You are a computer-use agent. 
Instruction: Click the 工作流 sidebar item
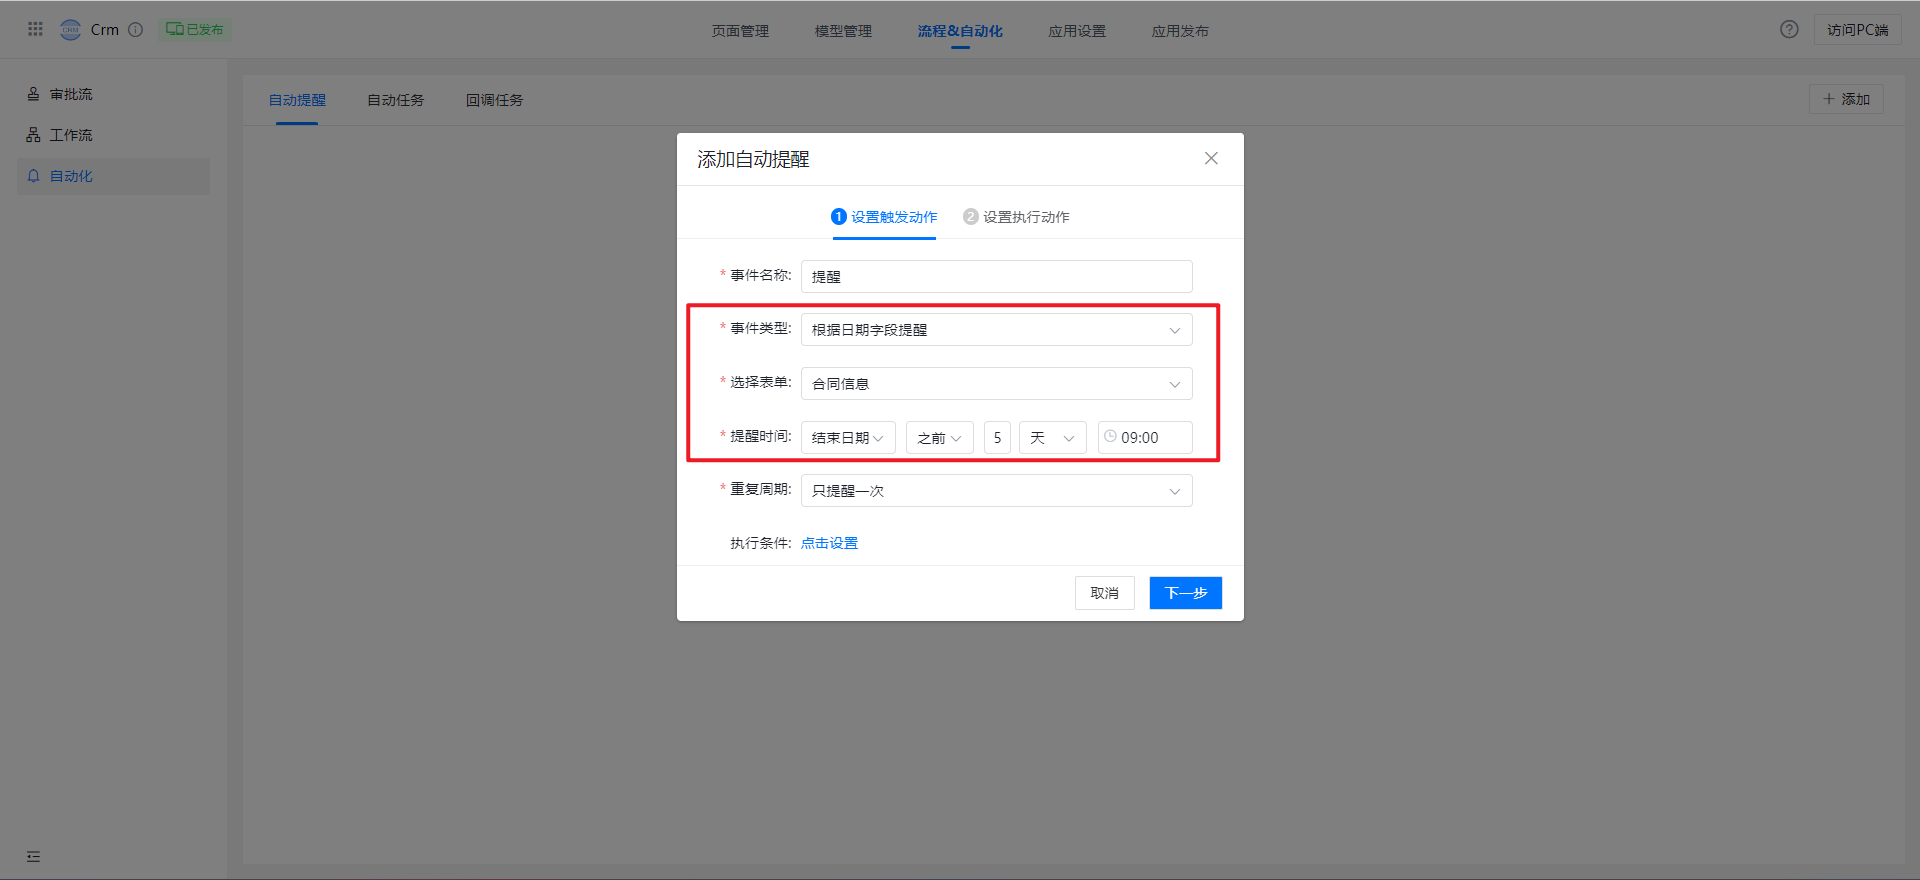(x=113, y=135)
